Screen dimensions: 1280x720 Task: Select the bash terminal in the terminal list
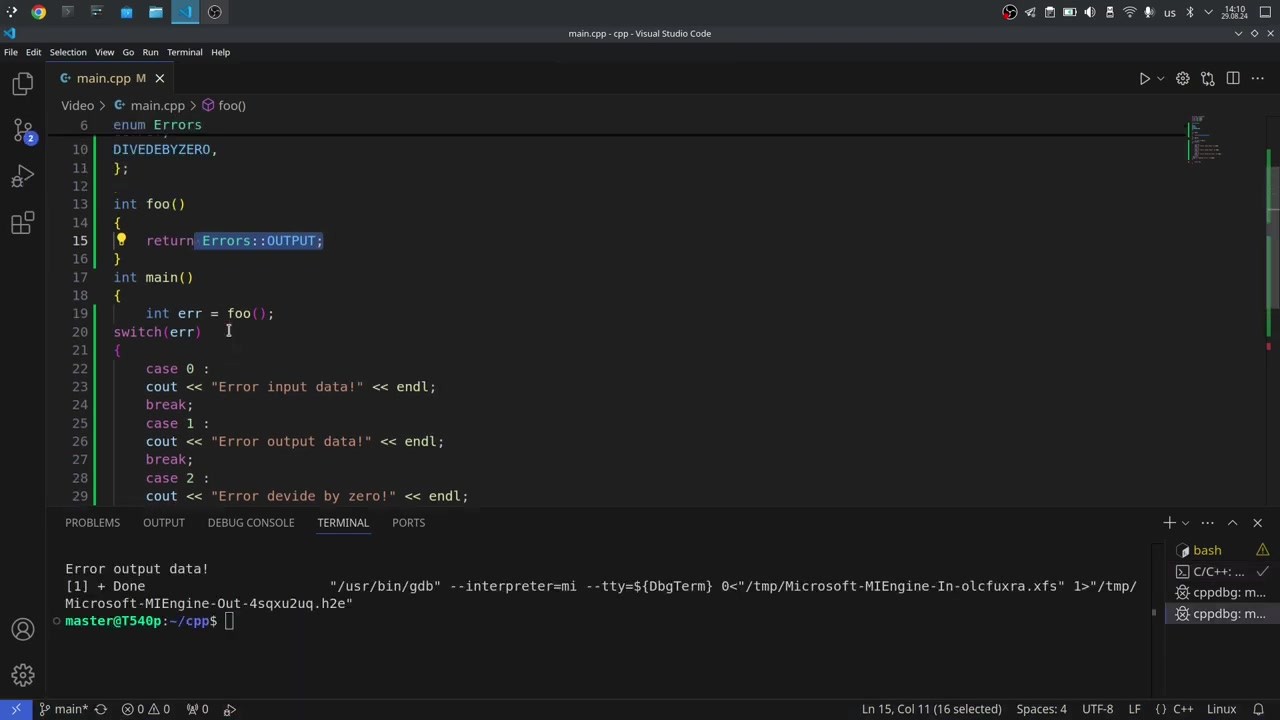coord(1207,550)
